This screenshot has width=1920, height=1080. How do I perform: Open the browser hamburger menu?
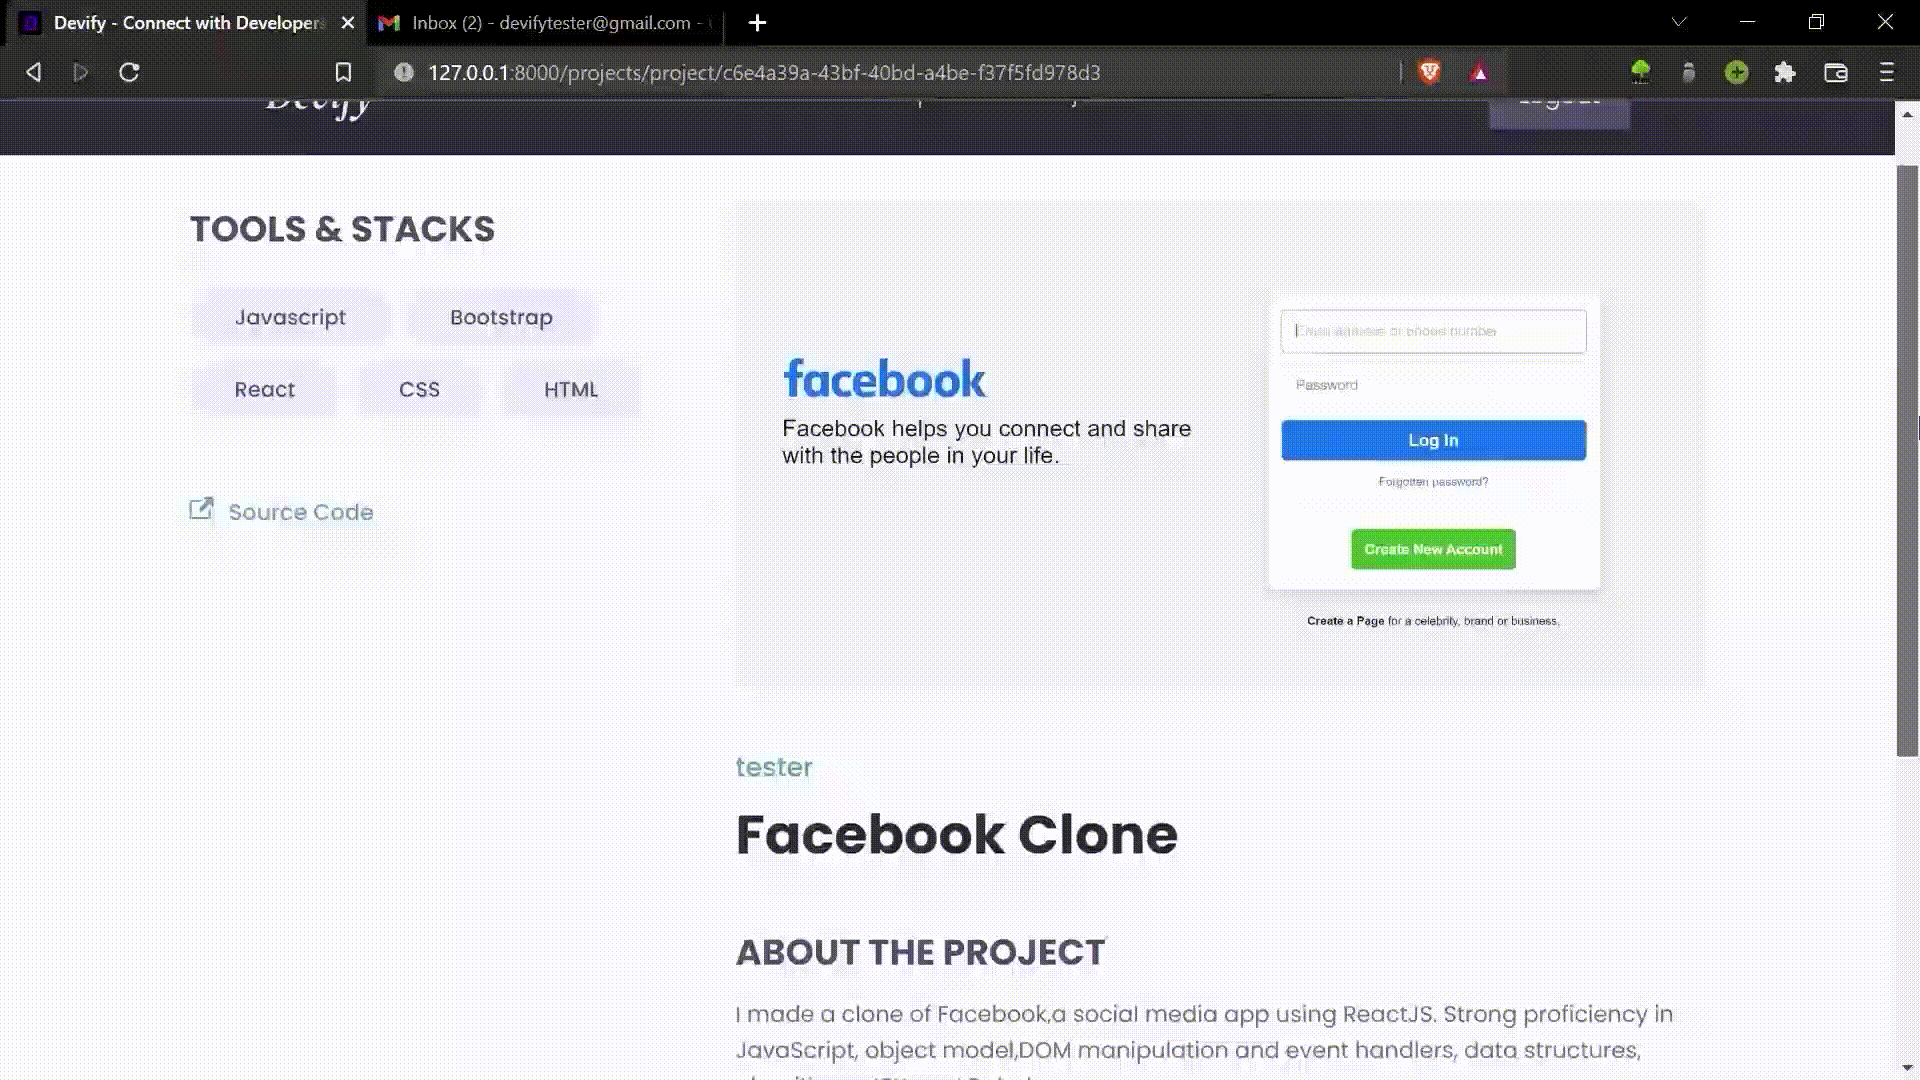click(1886, 72)
